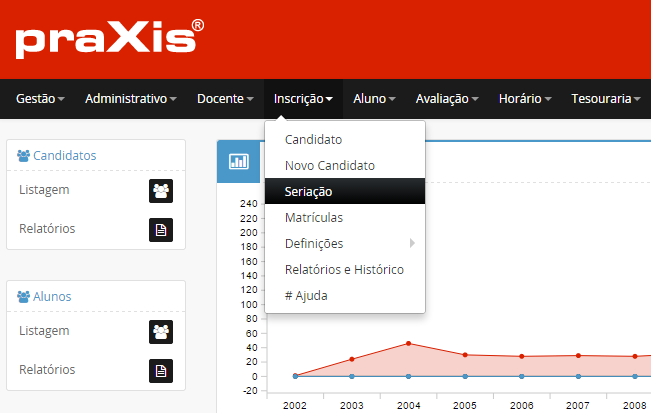Viewport: 651px width, 413px height.
Task: Open Relatórios e Histórico menu item
Action: pos(343,269)
